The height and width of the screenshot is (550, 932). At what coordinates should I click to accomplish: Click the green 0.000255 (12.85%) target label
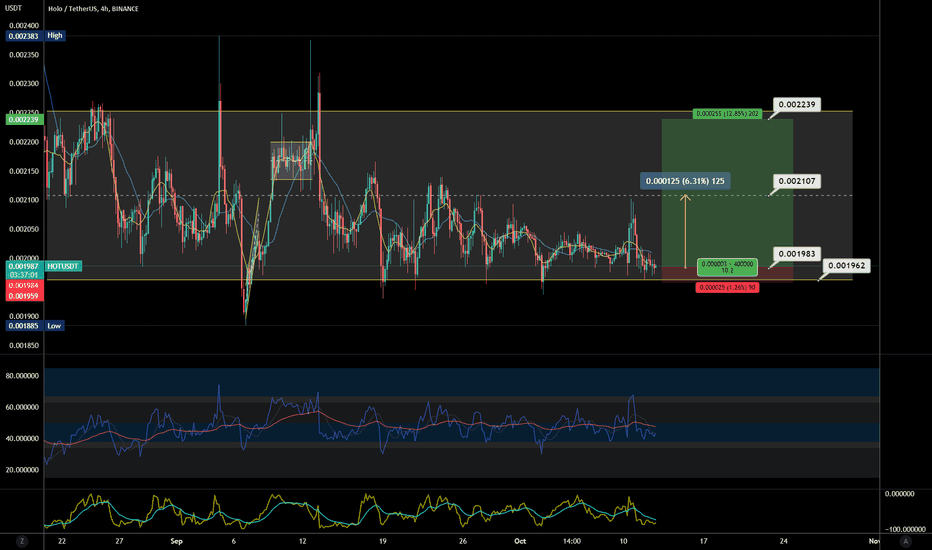(x=728, y=114)
